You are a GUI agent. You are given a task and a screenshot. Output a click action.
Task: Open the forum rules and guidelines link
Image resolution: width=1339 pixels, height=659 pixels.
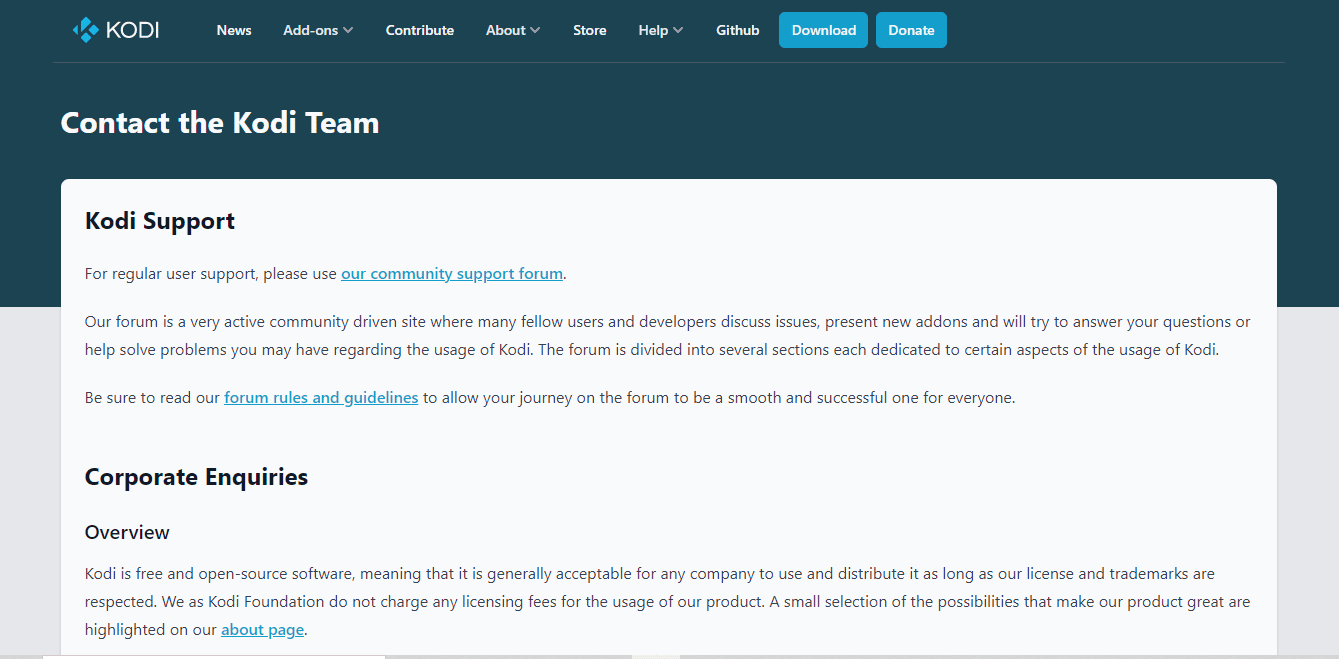[x=321, y=397]
